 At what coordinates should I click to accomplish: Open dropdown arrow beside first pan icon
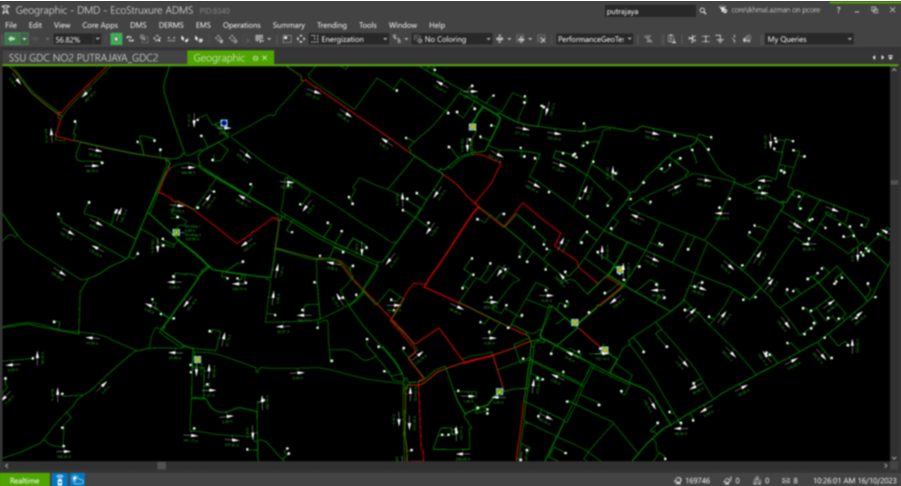pos(509,39)
